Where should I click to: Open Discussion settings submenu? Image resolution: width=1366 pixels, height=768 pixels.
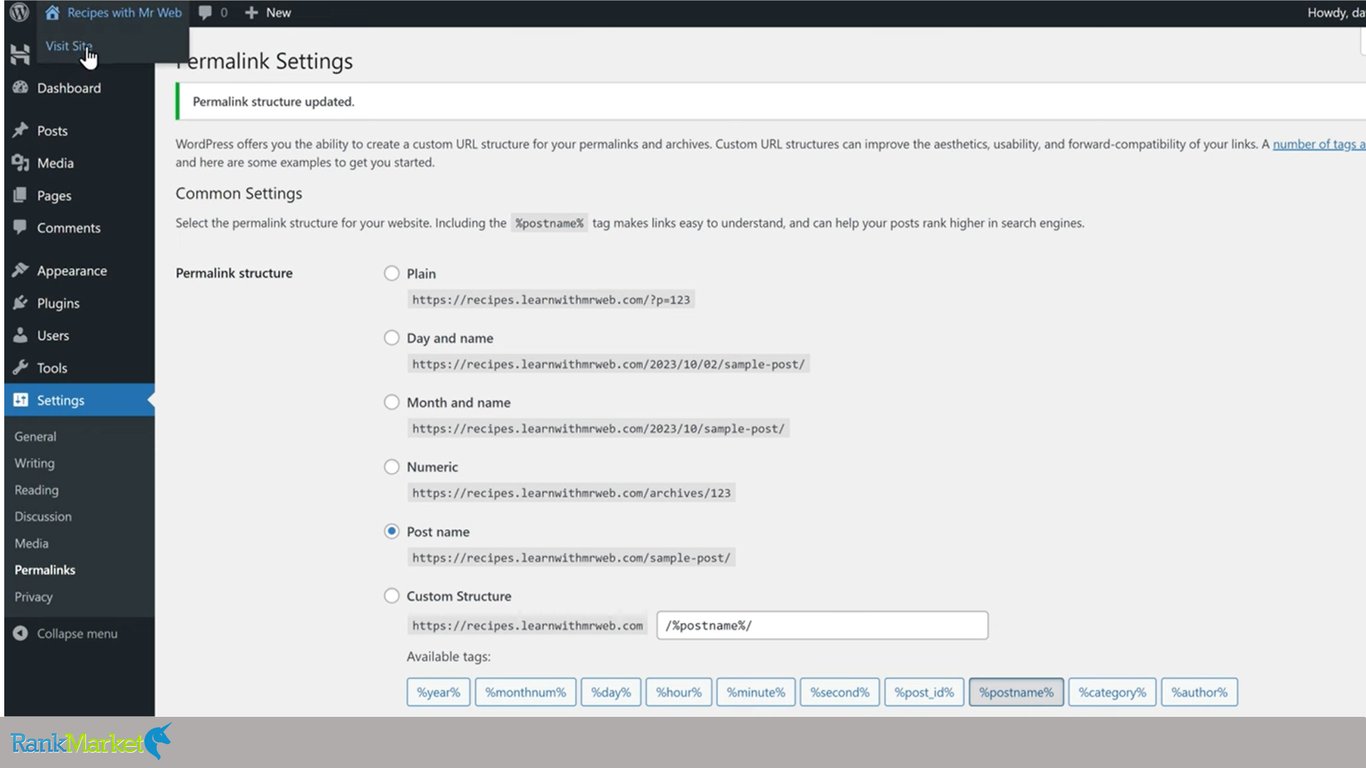(43, 517)
